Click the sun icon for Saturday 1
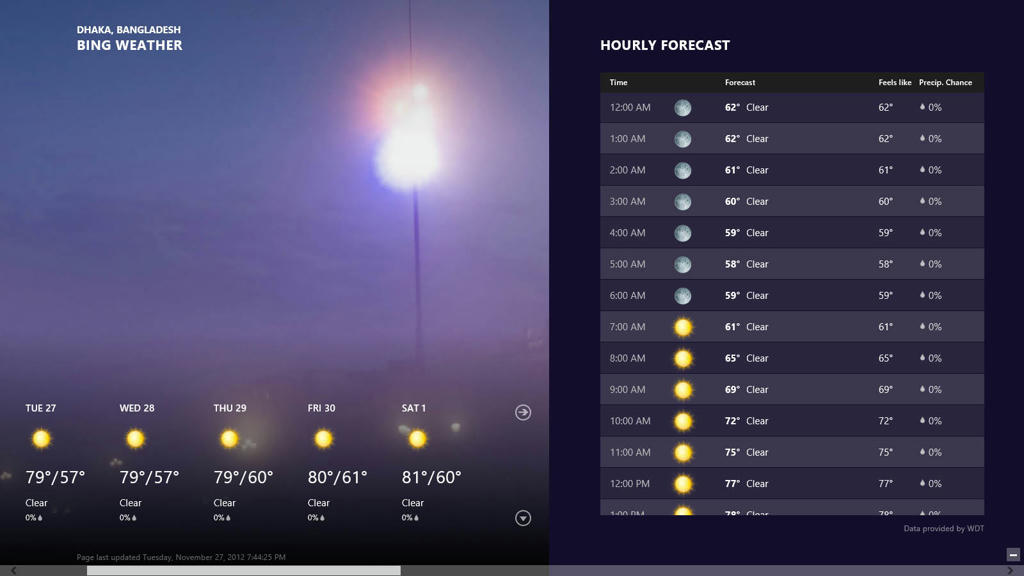Image resolution: width=1024 pixels, height=576 pixels. (x=417, y=439)
